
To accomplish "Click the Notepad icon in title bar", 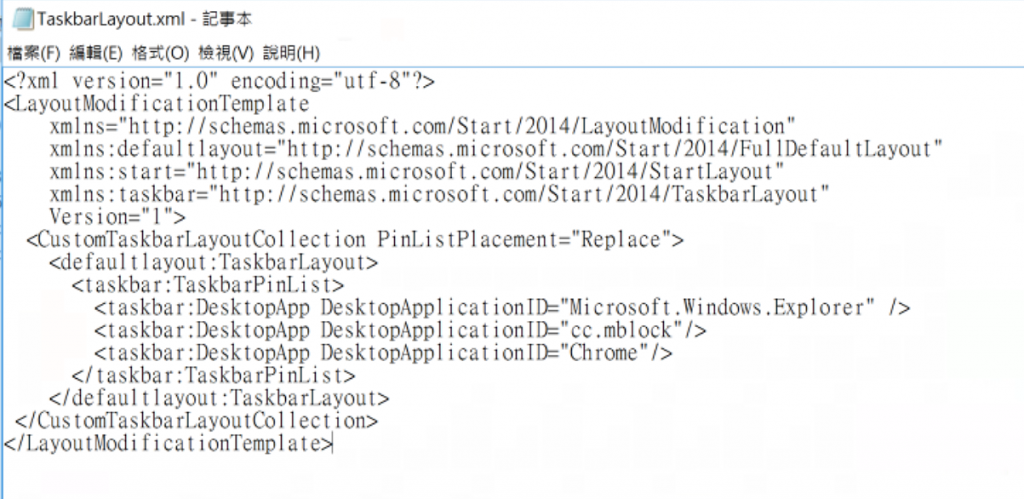I will tap(24, 20).
